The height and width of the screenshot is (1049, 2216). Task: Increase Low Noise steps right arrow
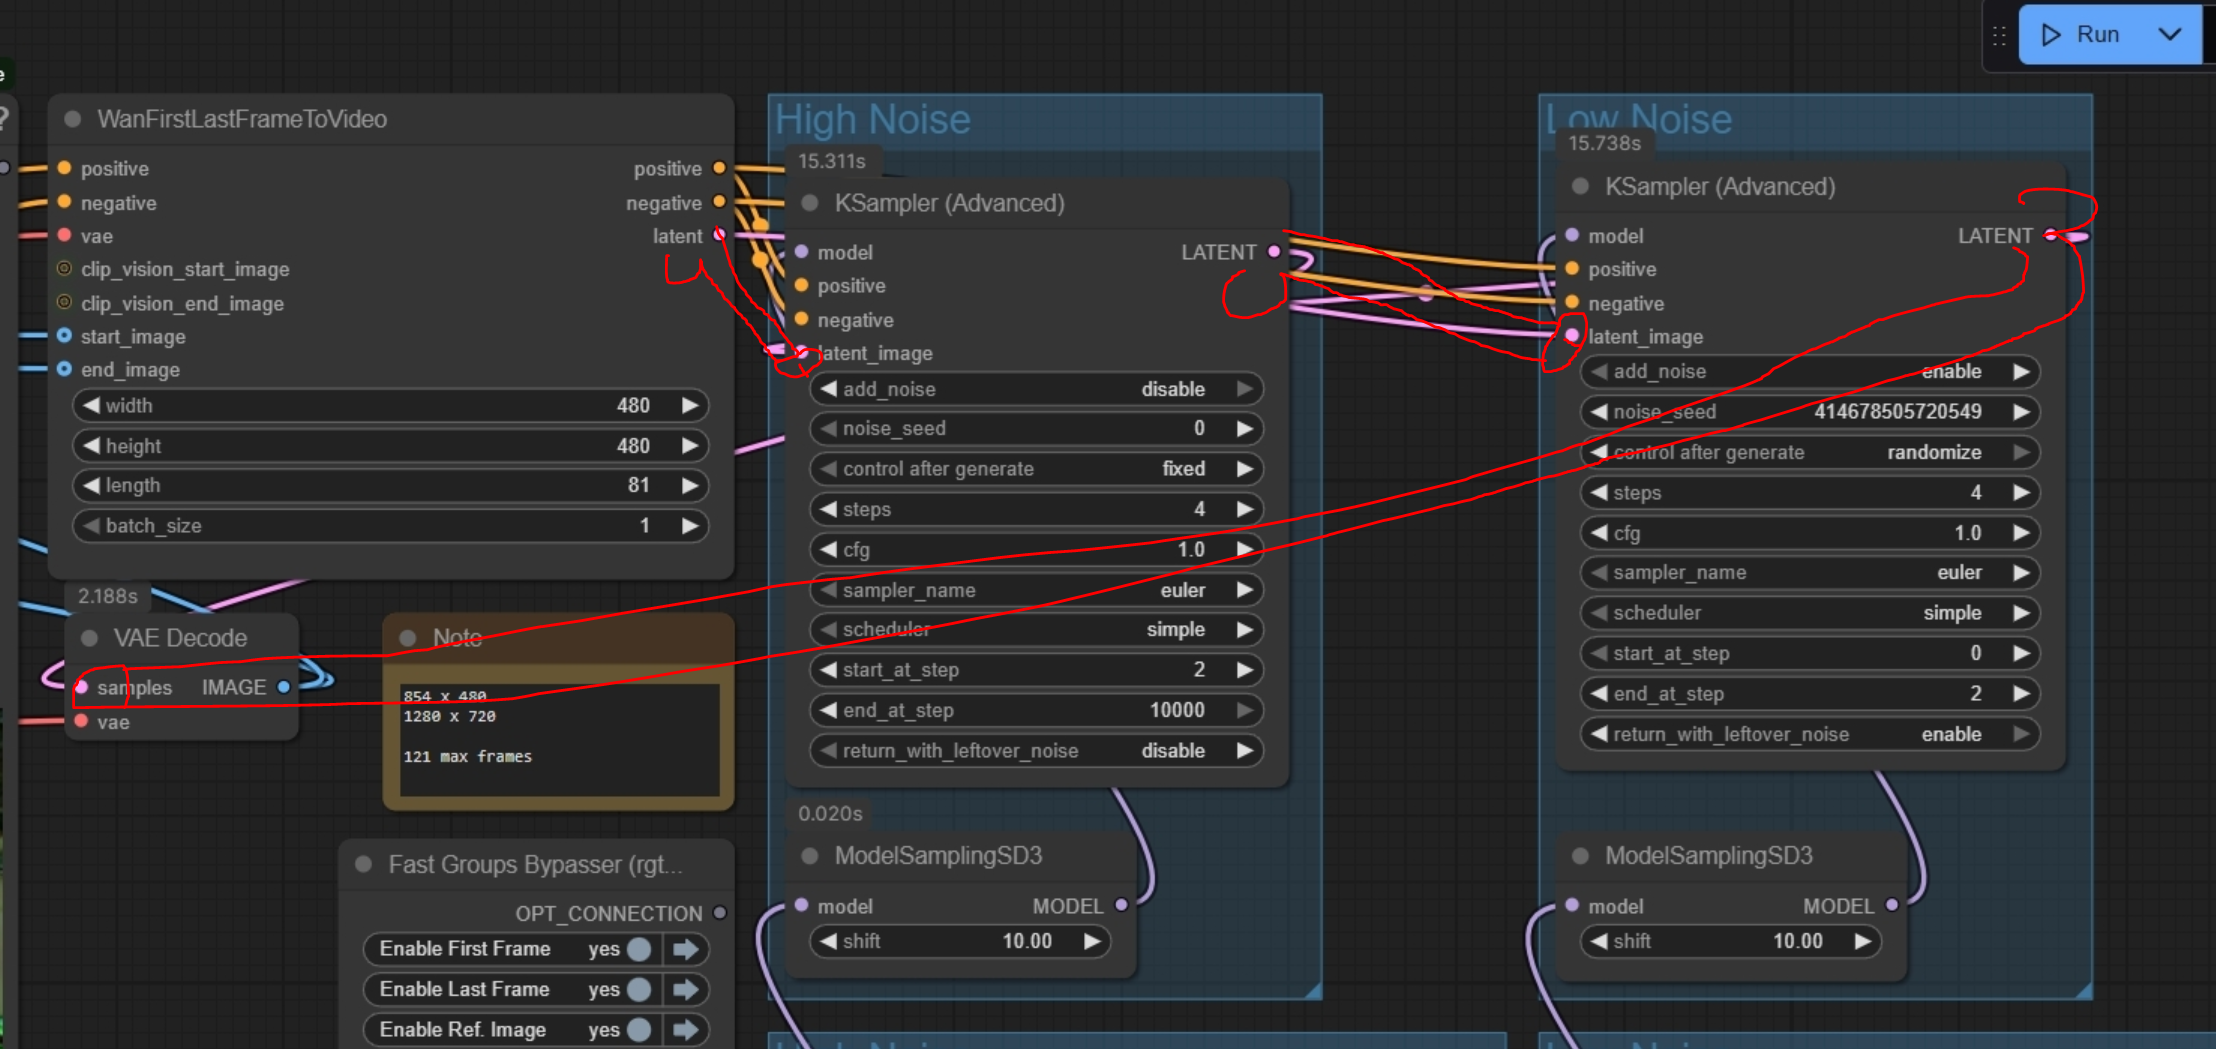(x=2021, y=493)
